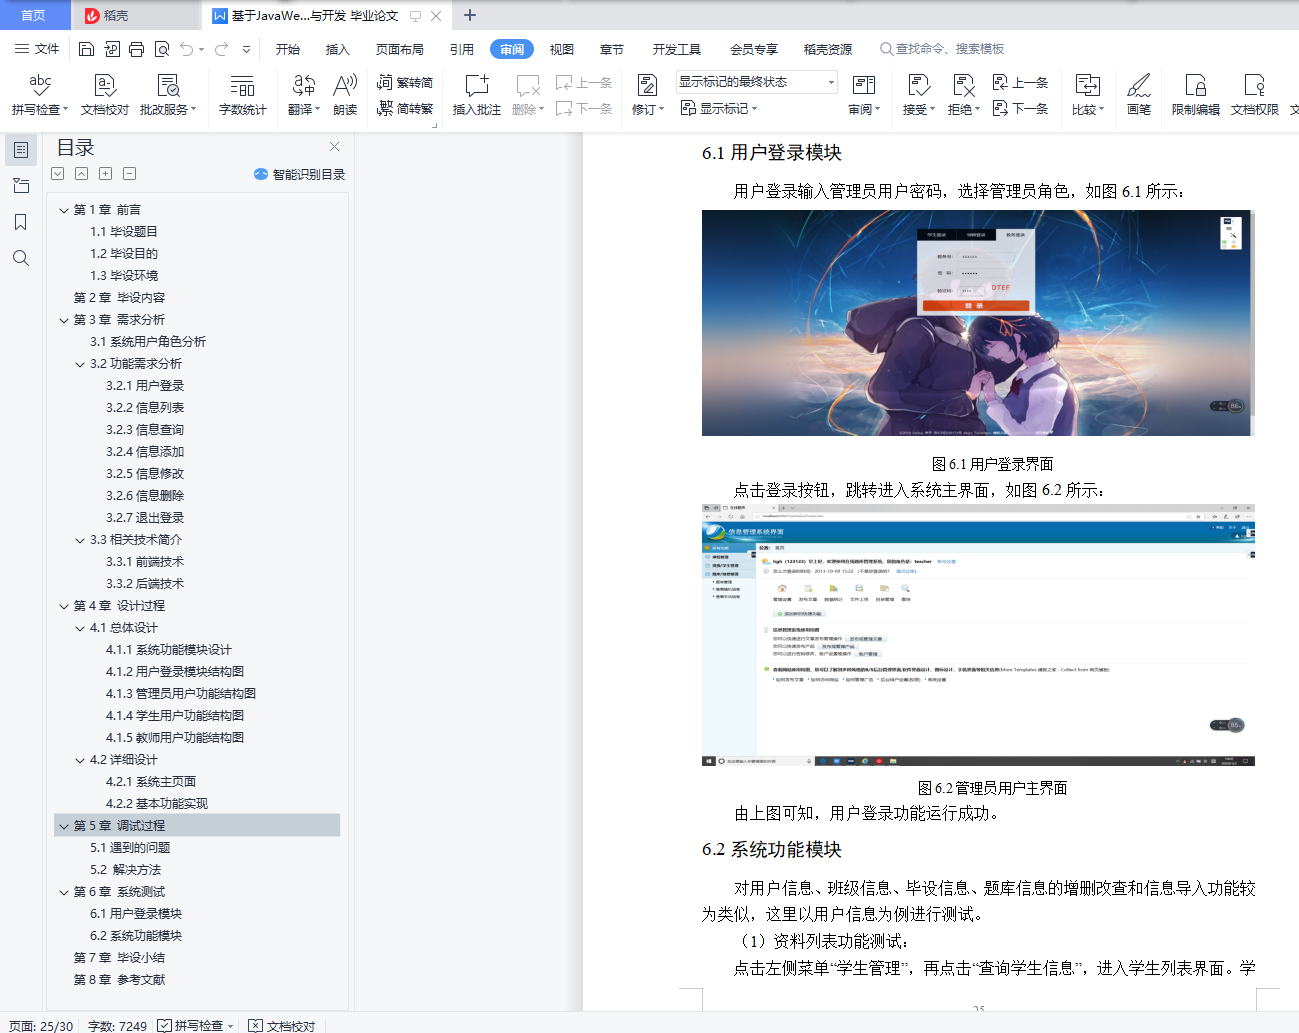The width and height of the screenshot is (1299, 1033).
Task: Reject the revision (拒绝)
Action: [x=964, y=95]
